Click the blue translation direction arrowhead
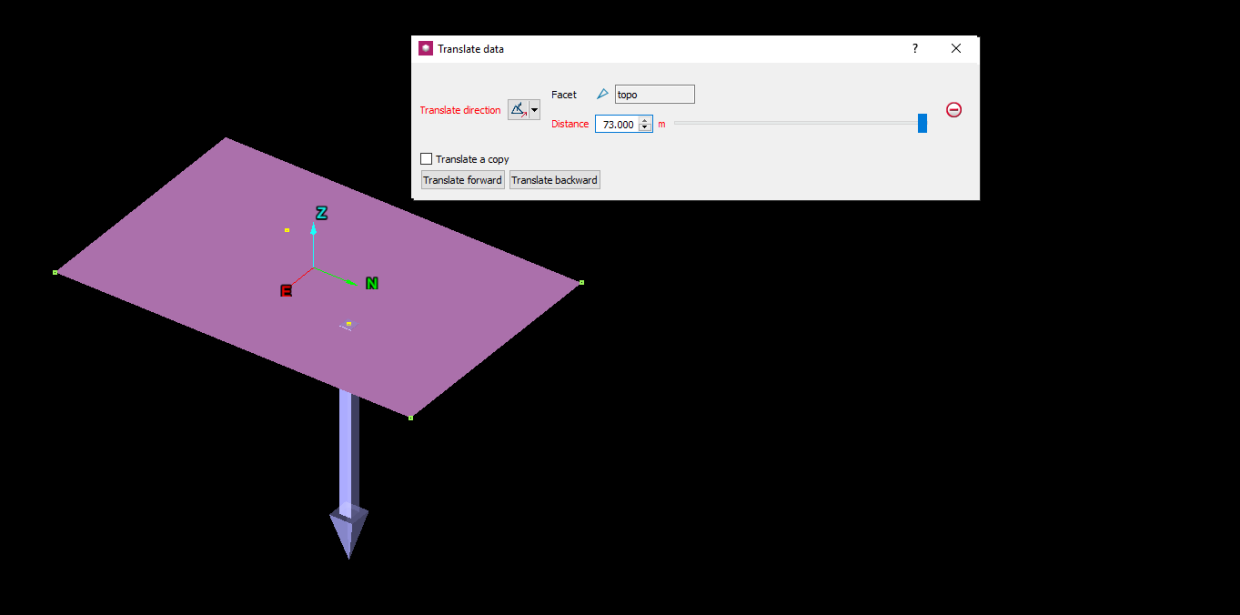Screen dimensions: 1240x615 pyautogui.click(x=349, y=533)
